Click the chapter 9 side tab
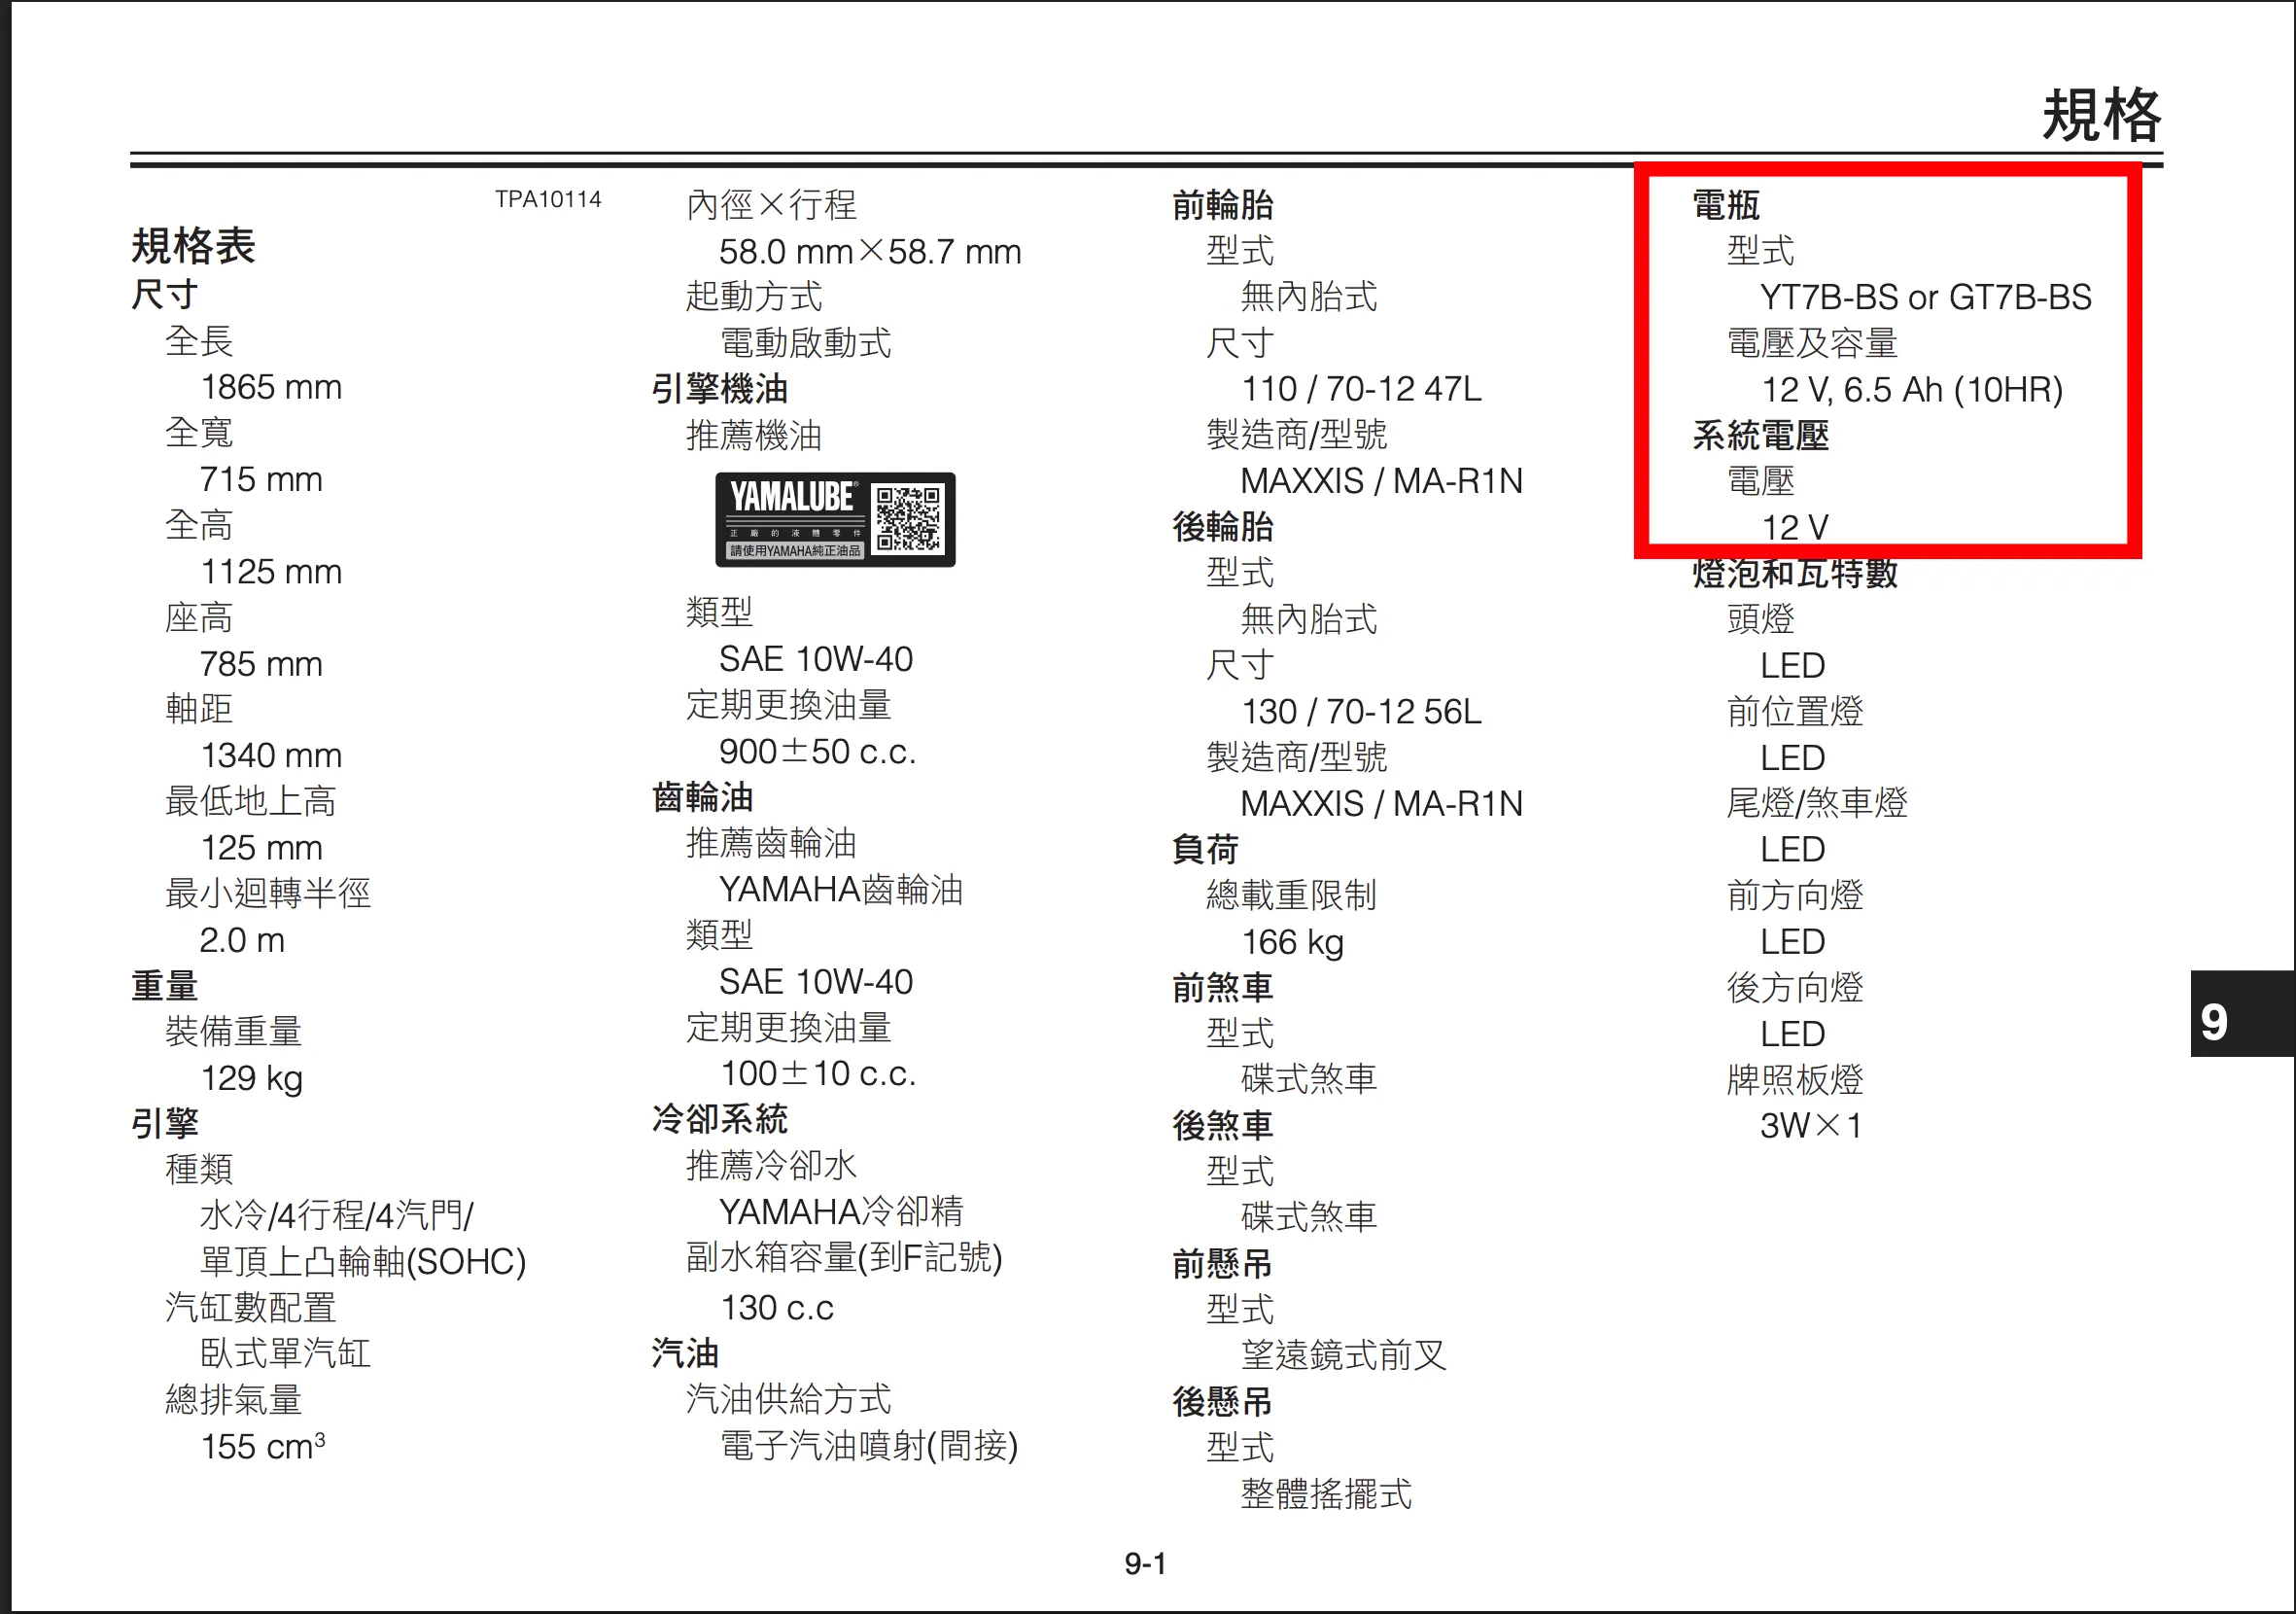Viewport: 2296px width, 1614px height. pyautogui.click(x=2242, y=1014)
